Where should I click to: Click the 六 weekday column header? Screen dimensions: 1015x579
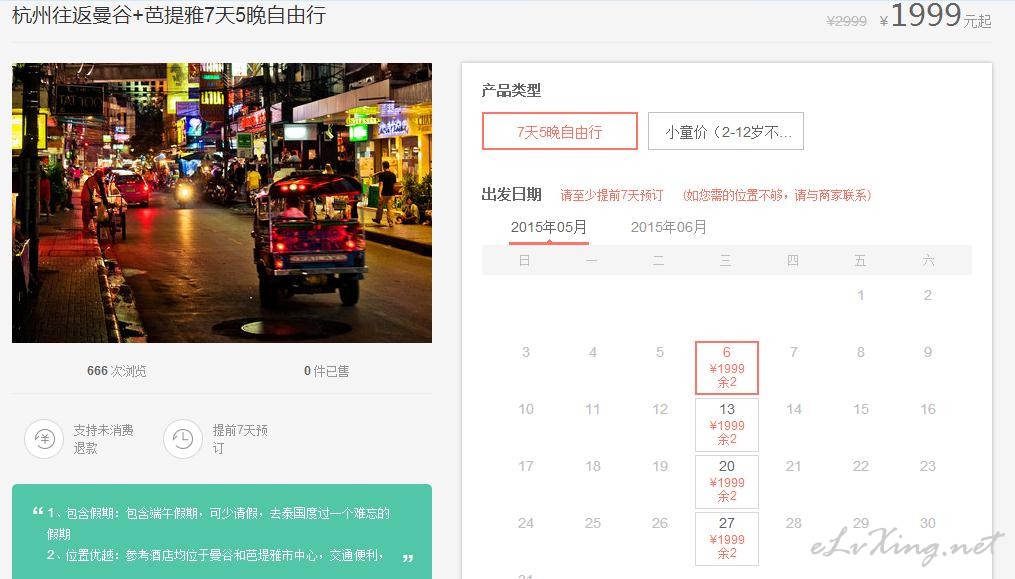(x=928, y=260)
